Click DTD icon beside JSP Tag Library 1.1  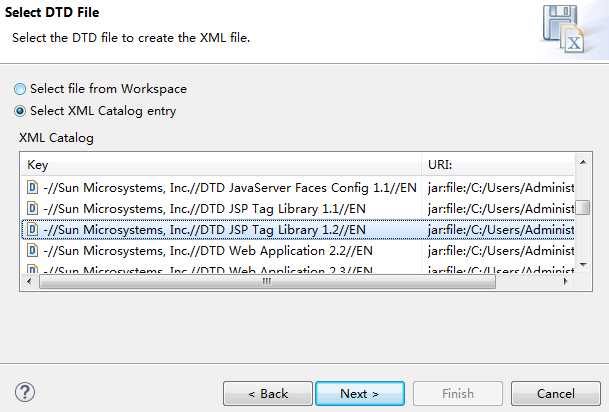[32, 208]
